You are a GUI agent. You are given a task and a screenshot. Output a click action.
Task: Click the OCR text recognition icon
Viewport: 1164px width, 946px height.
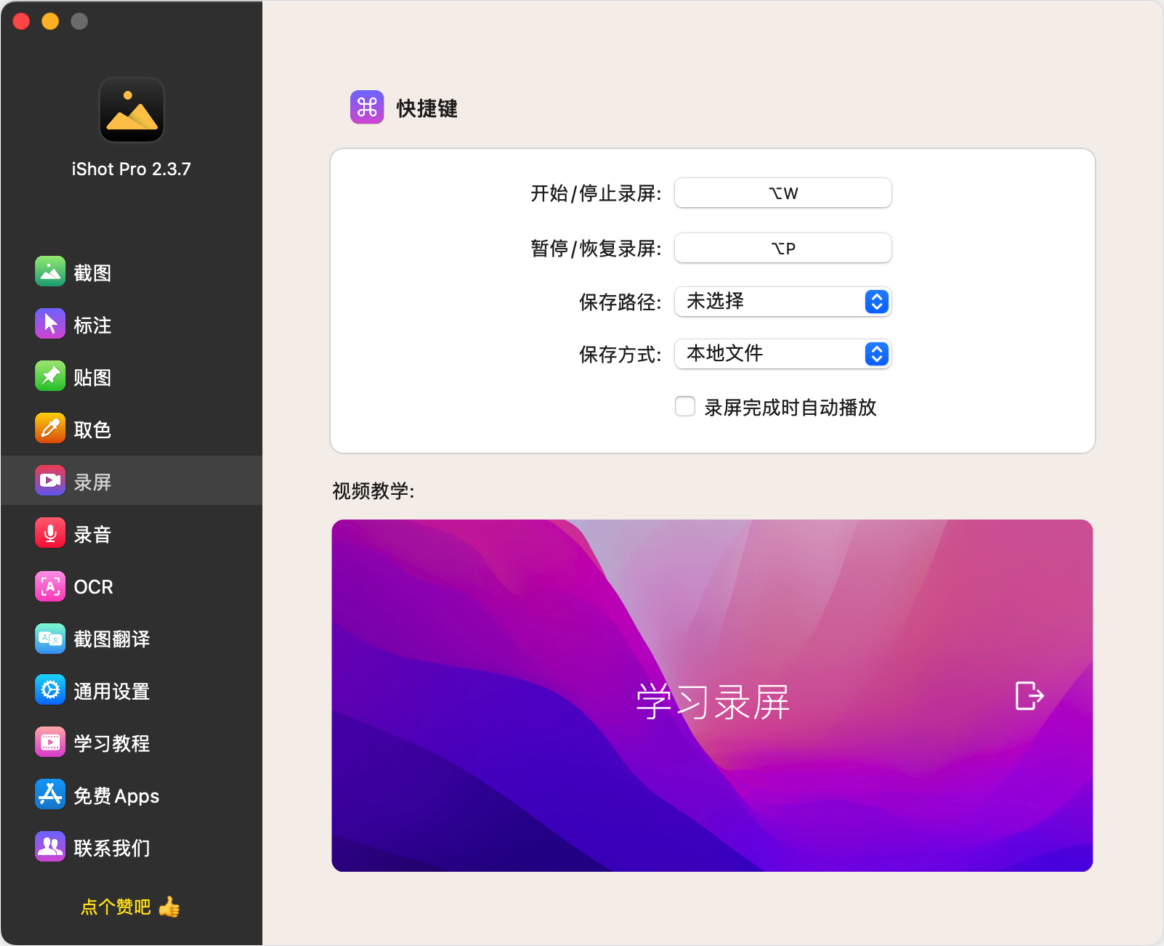[50, 586]
